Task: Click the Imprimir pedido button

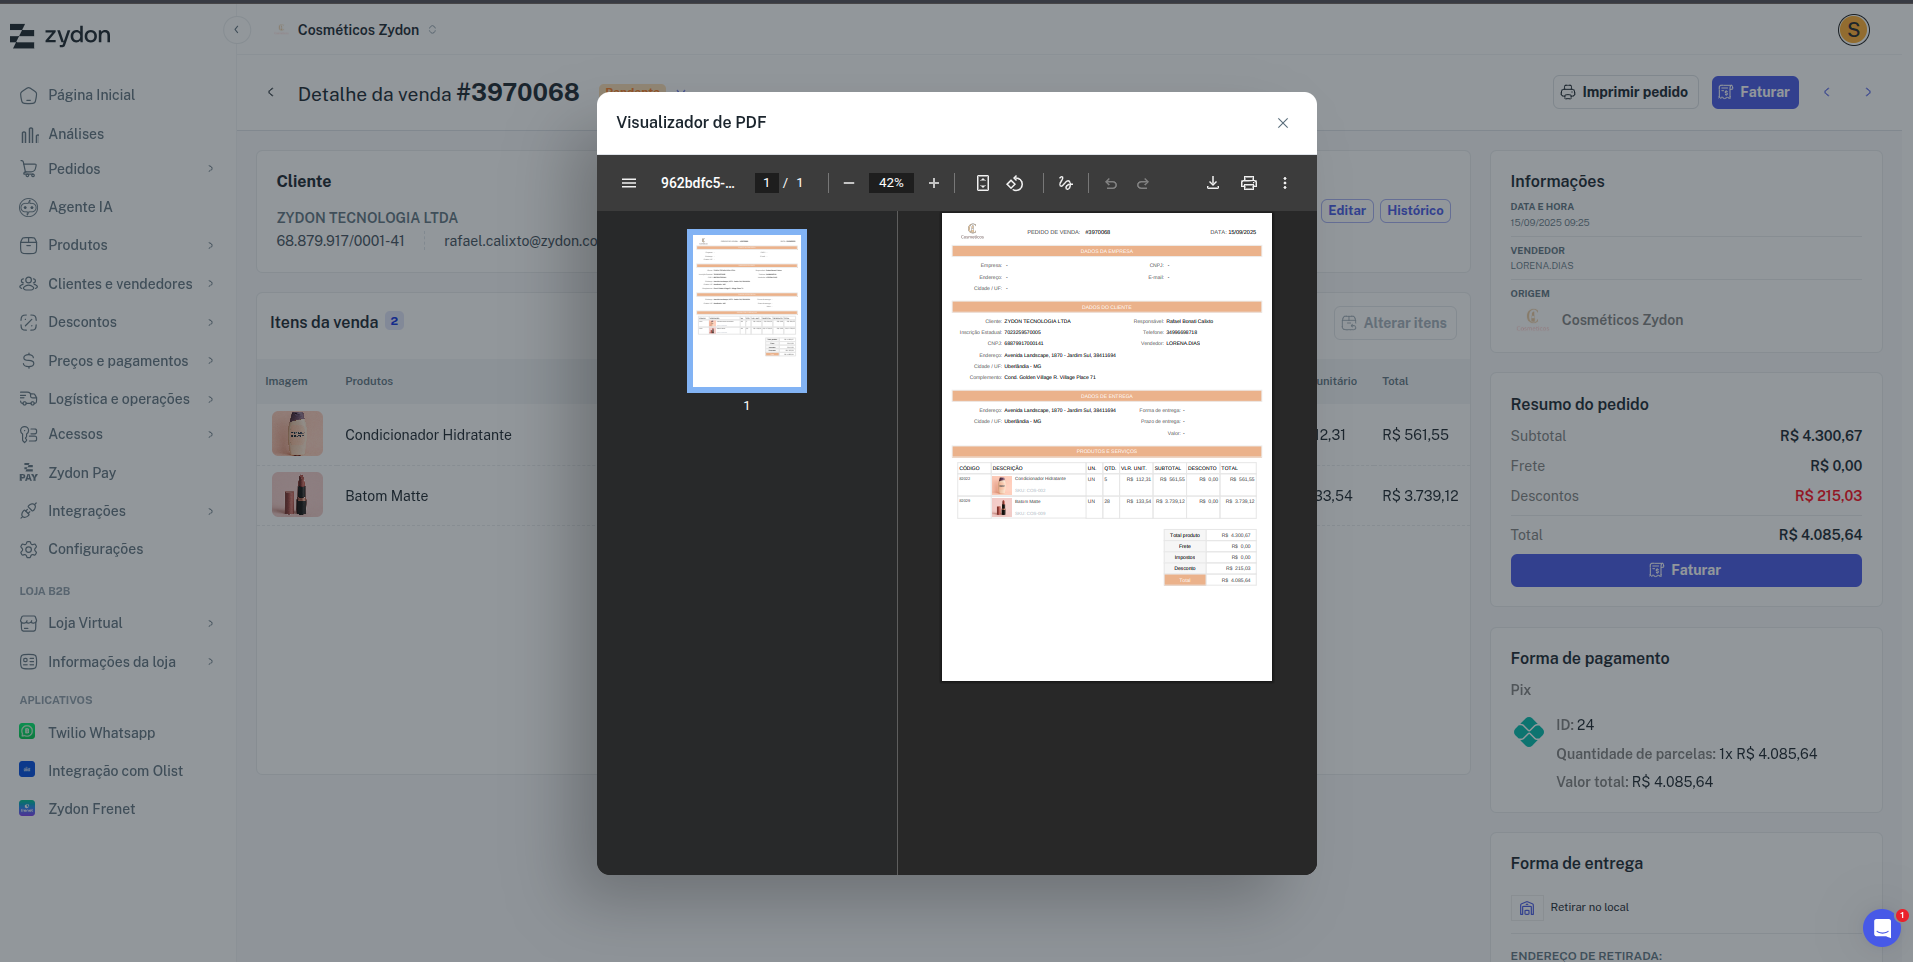Action: click(1625, 92)
